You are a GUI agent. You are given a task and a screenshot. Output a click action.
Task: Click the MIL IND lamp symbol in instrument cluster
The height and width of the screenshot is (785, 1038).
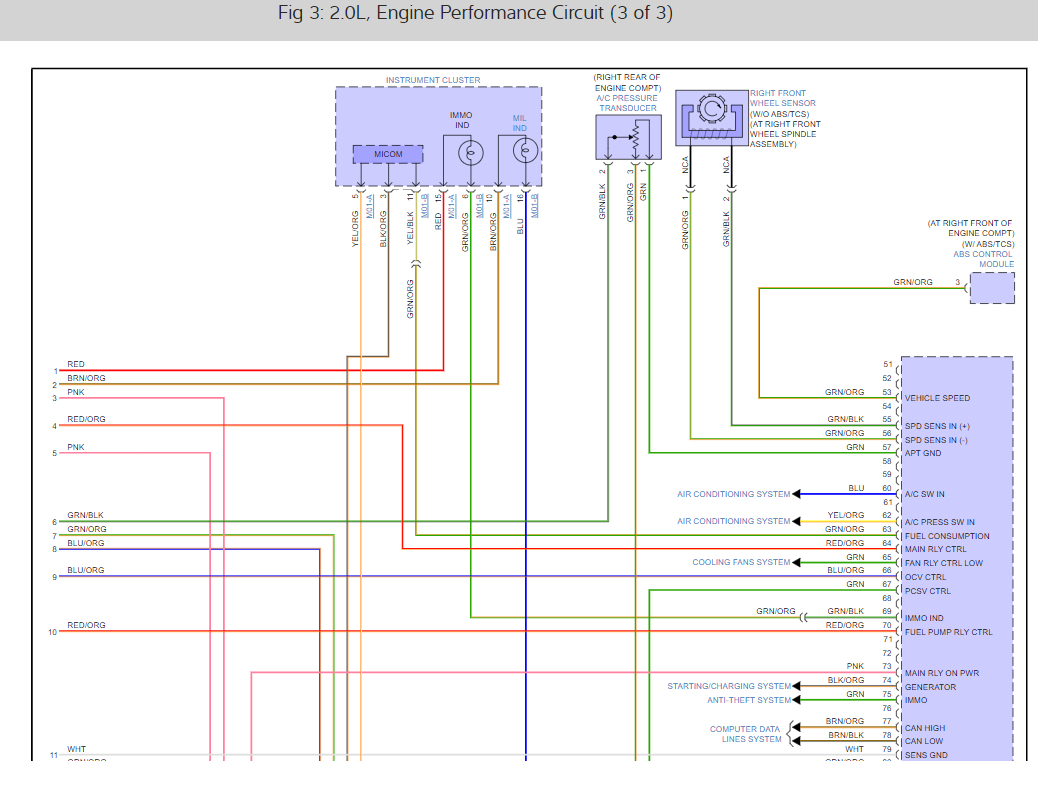[526, 151]
